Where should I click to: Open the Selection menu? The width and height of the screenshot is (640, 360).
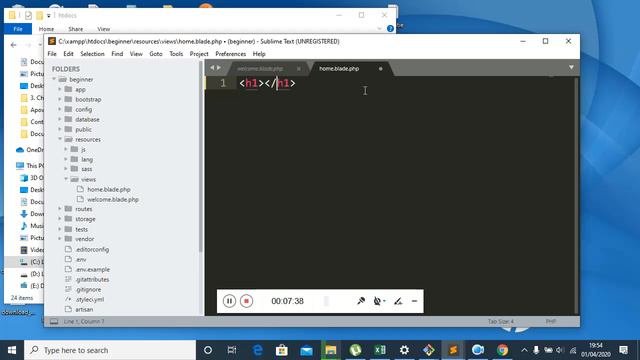[92, 54]
